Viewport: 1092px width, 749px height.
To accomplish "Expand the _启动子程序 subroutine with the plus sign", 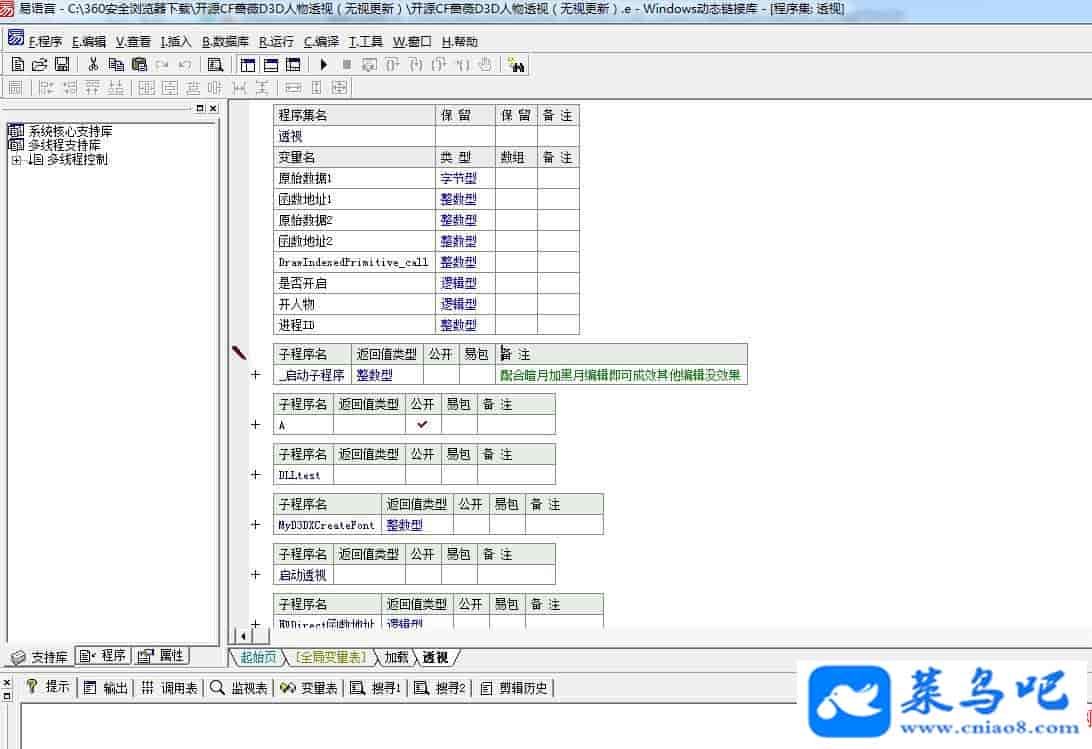I will pyautogui.click(x=255, y=375).
